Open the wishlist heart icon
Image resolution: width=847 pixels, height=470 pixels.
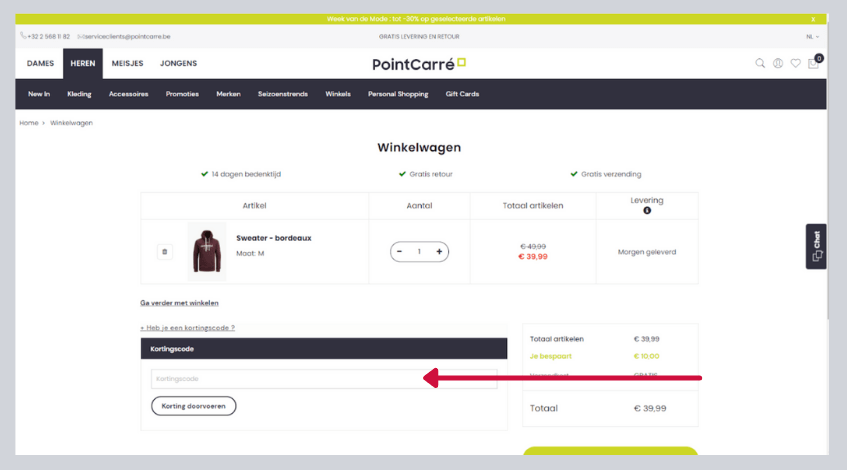pos(796,63)
